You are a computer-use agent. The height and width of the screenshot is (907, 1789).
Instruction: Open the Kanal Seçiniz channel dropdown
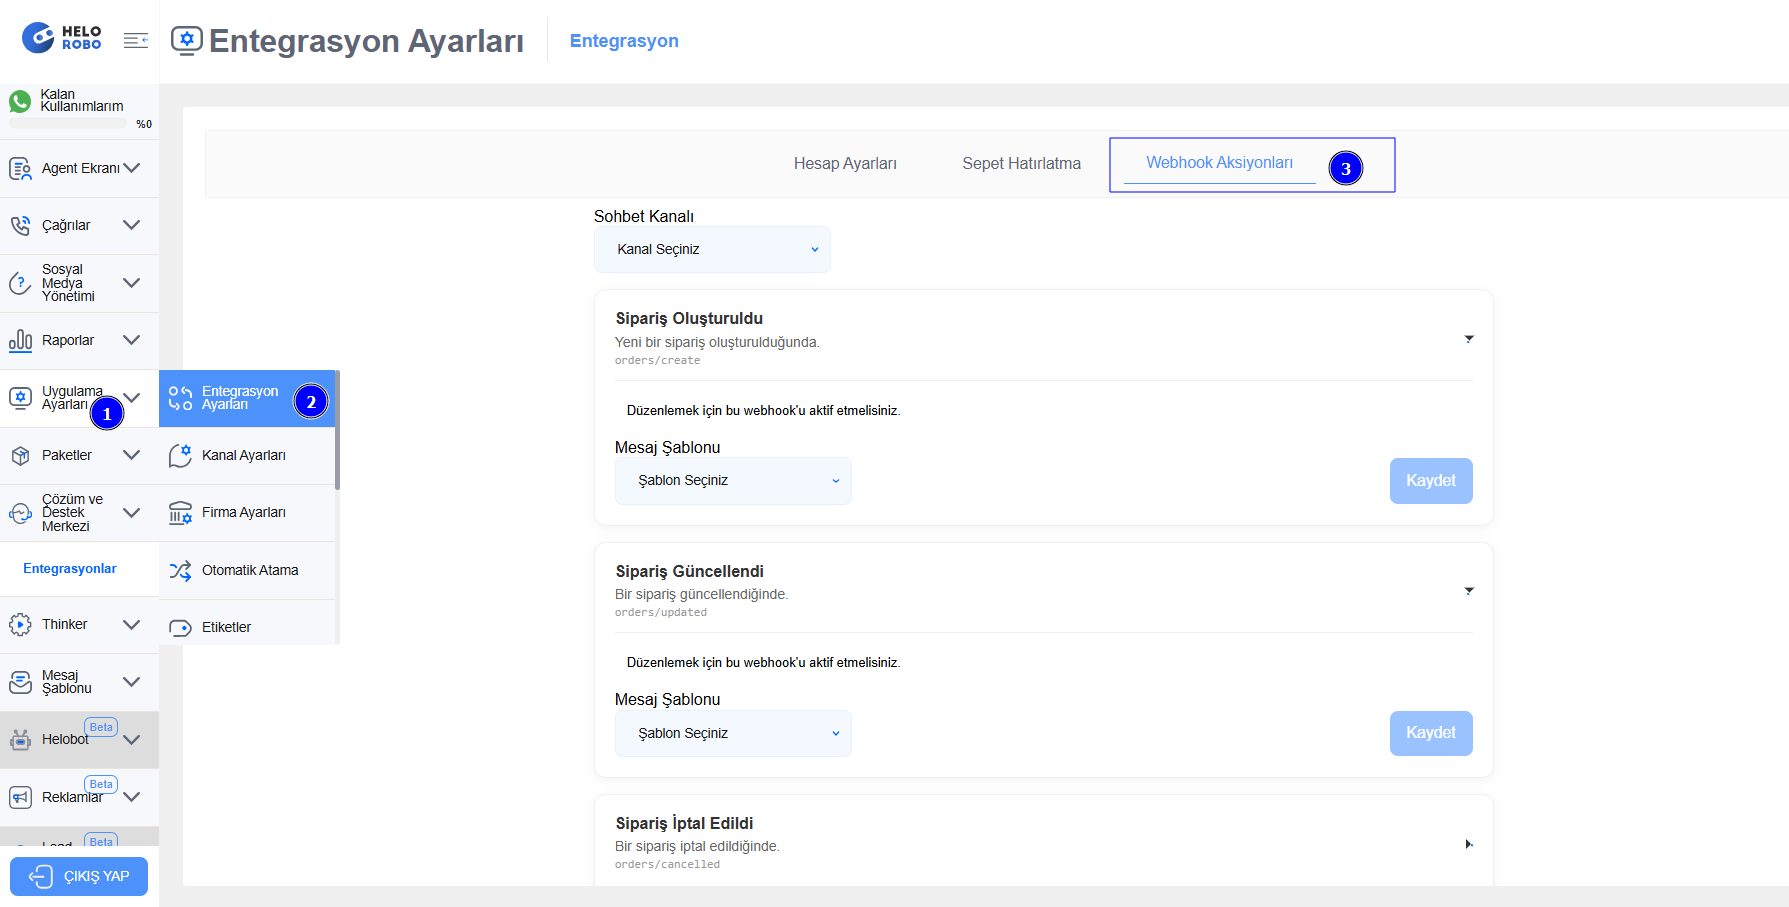point(712,249)
